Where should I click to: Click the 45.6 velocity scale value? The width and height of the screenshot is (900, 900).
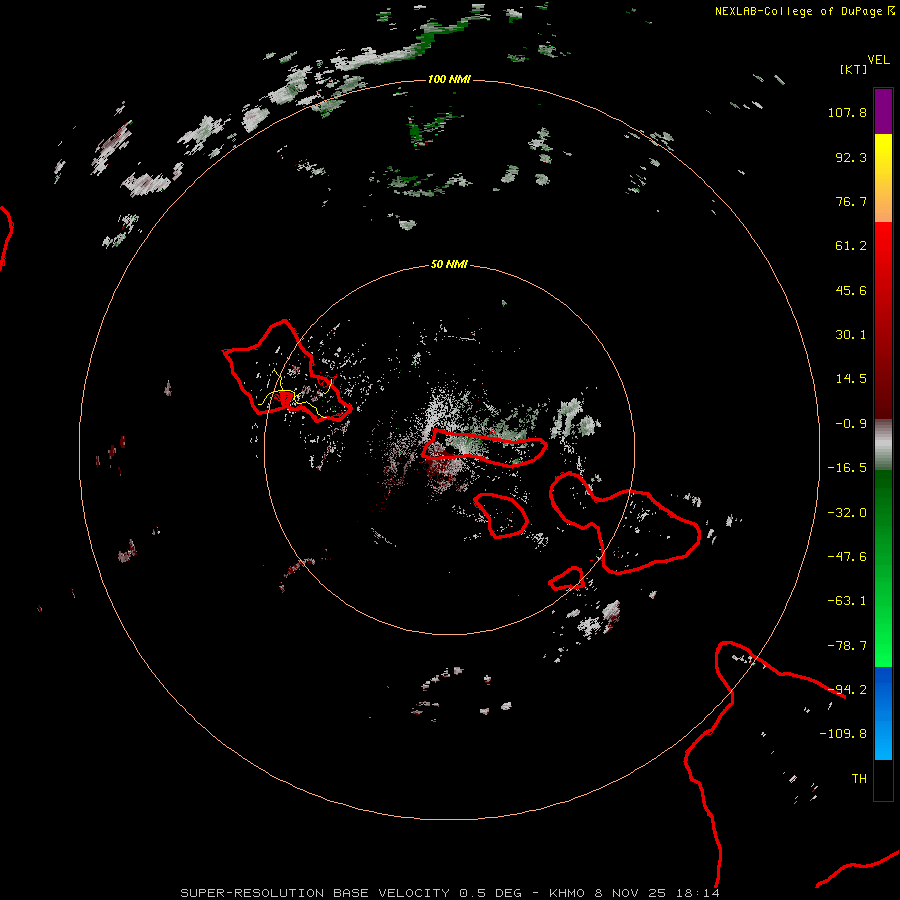pos(851,290)
